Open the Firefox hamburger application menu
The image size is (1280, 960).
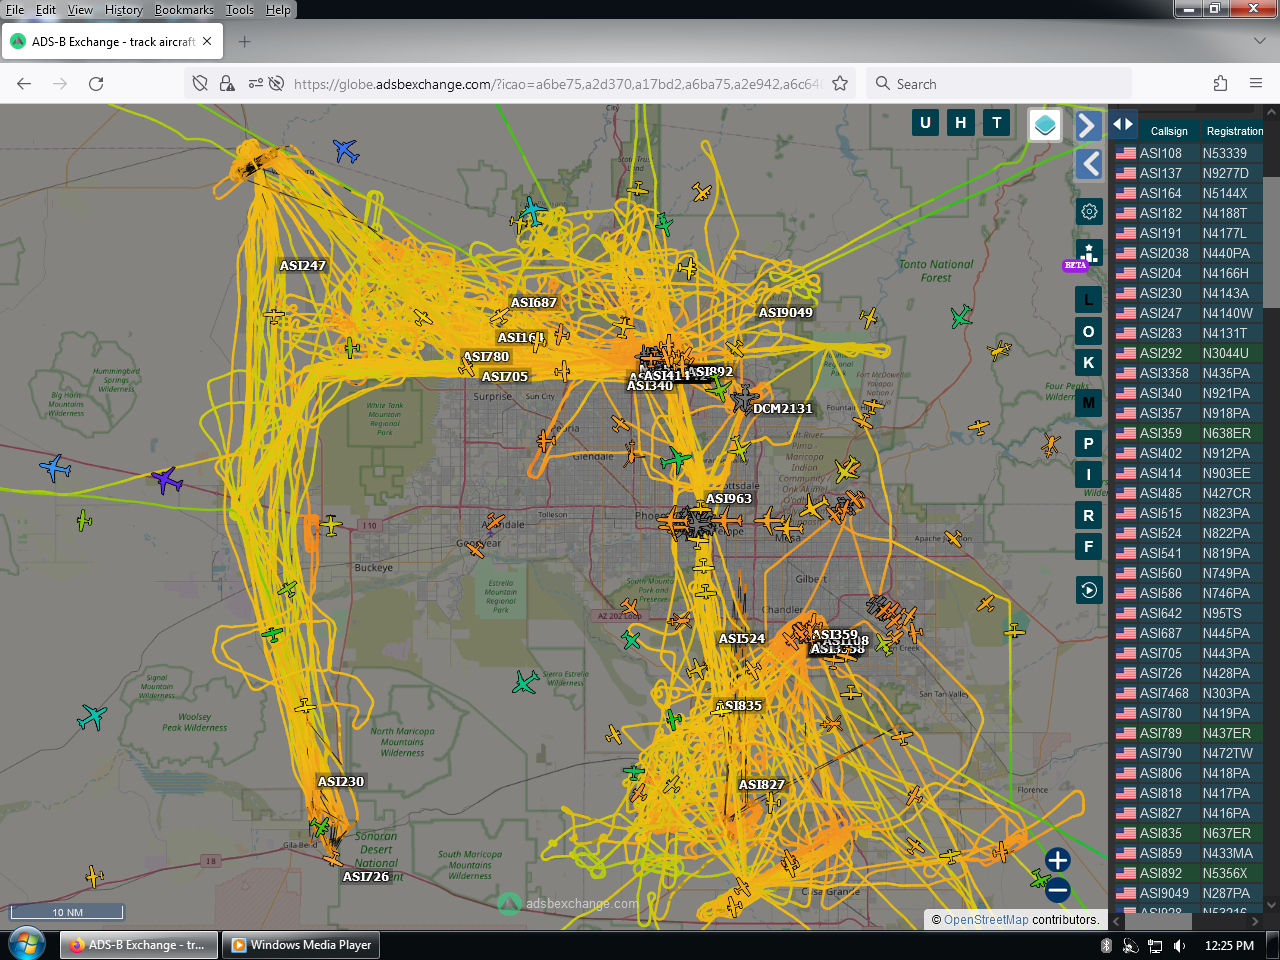(x=1256, y=84)
